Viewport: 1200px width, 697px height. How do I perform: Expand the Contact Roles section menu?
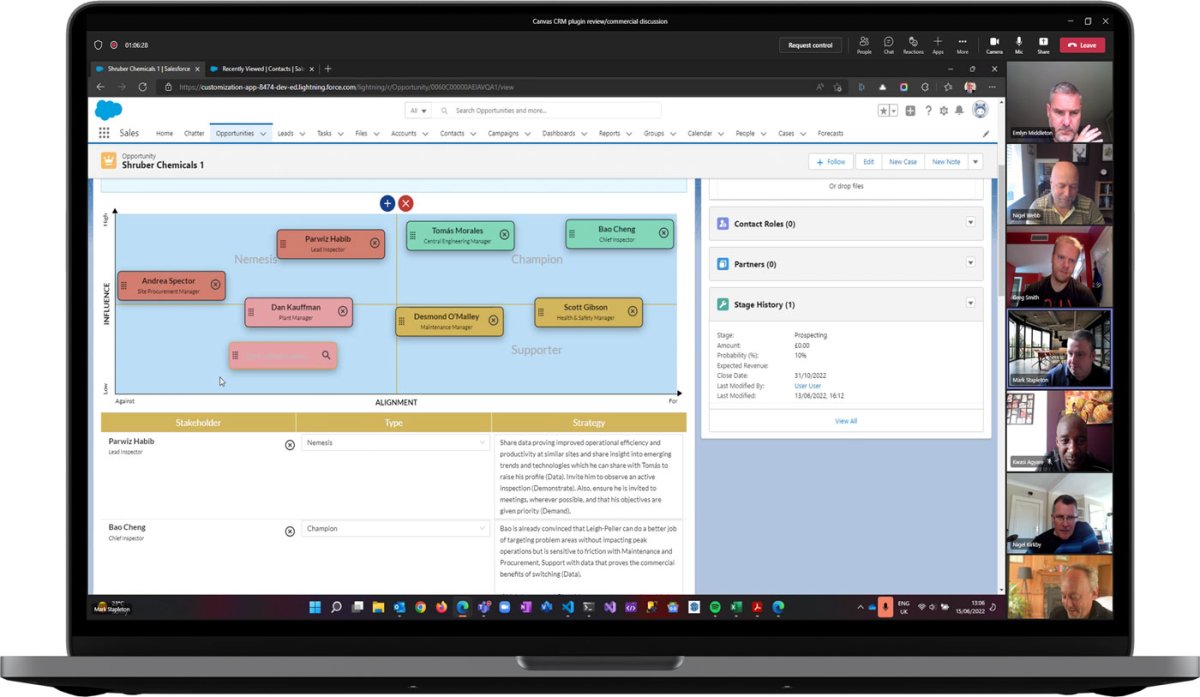pyautogui.click(x=970, y=223)
